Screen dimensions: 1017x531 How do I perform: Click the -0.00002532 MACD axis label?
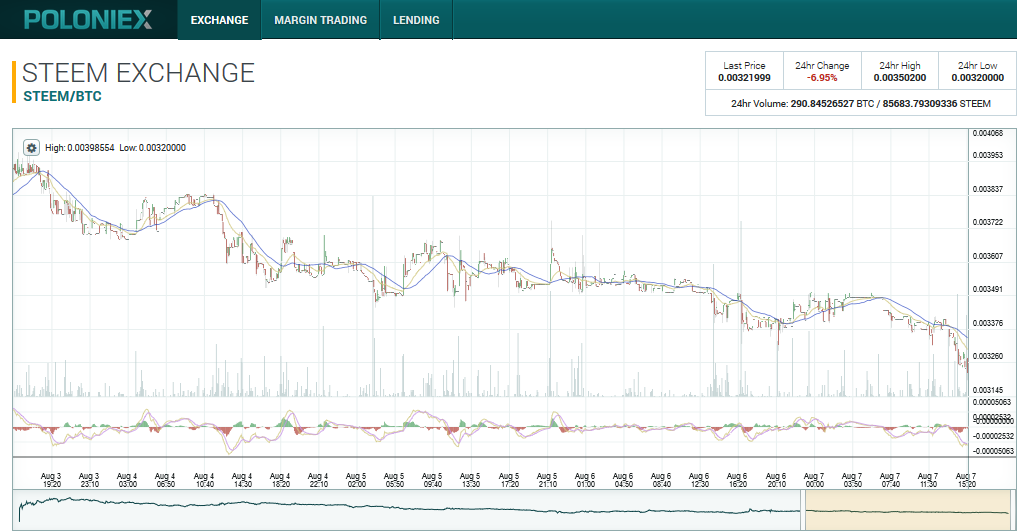pyautogui.click(x=992, y=436)
